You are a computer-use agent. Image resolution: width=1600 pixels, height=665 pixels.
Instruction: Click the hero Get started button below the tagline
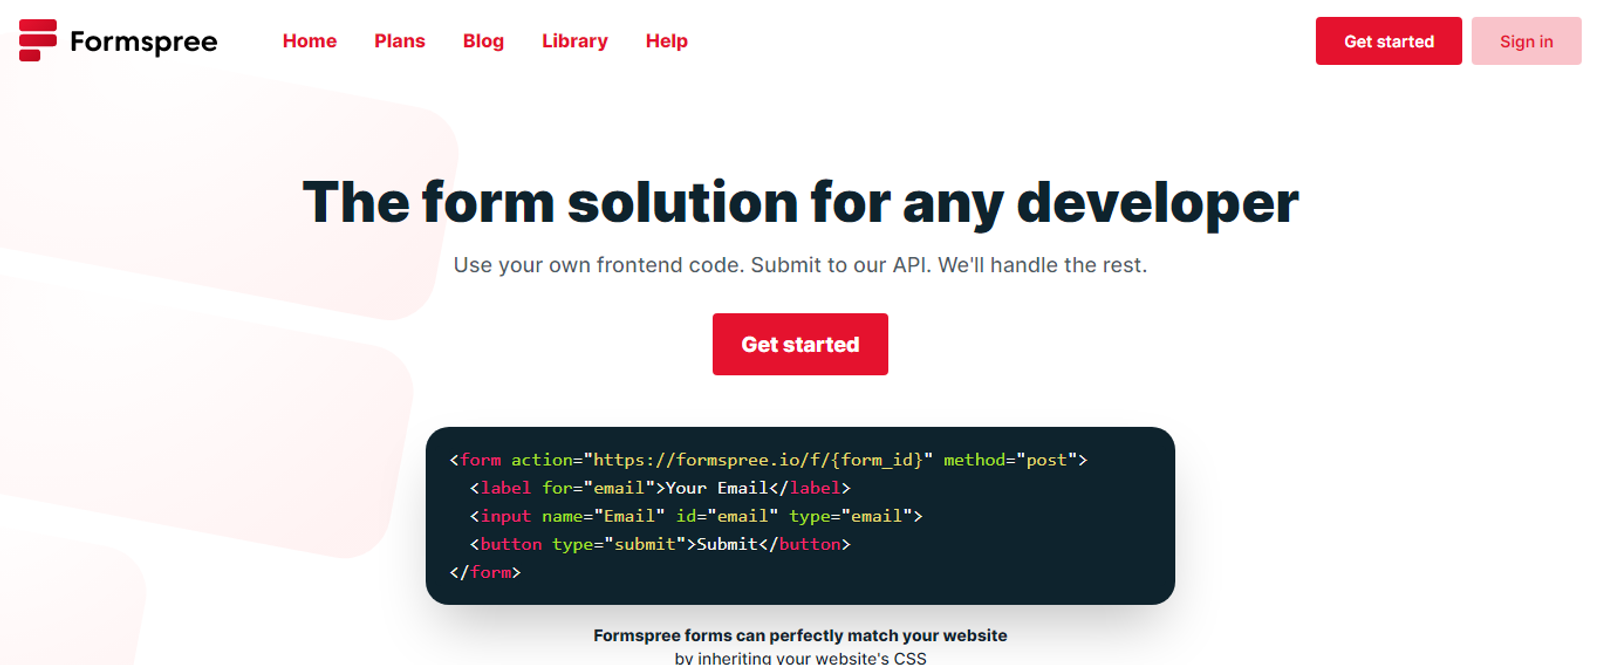pyautogui.click(x=800, y=344)
